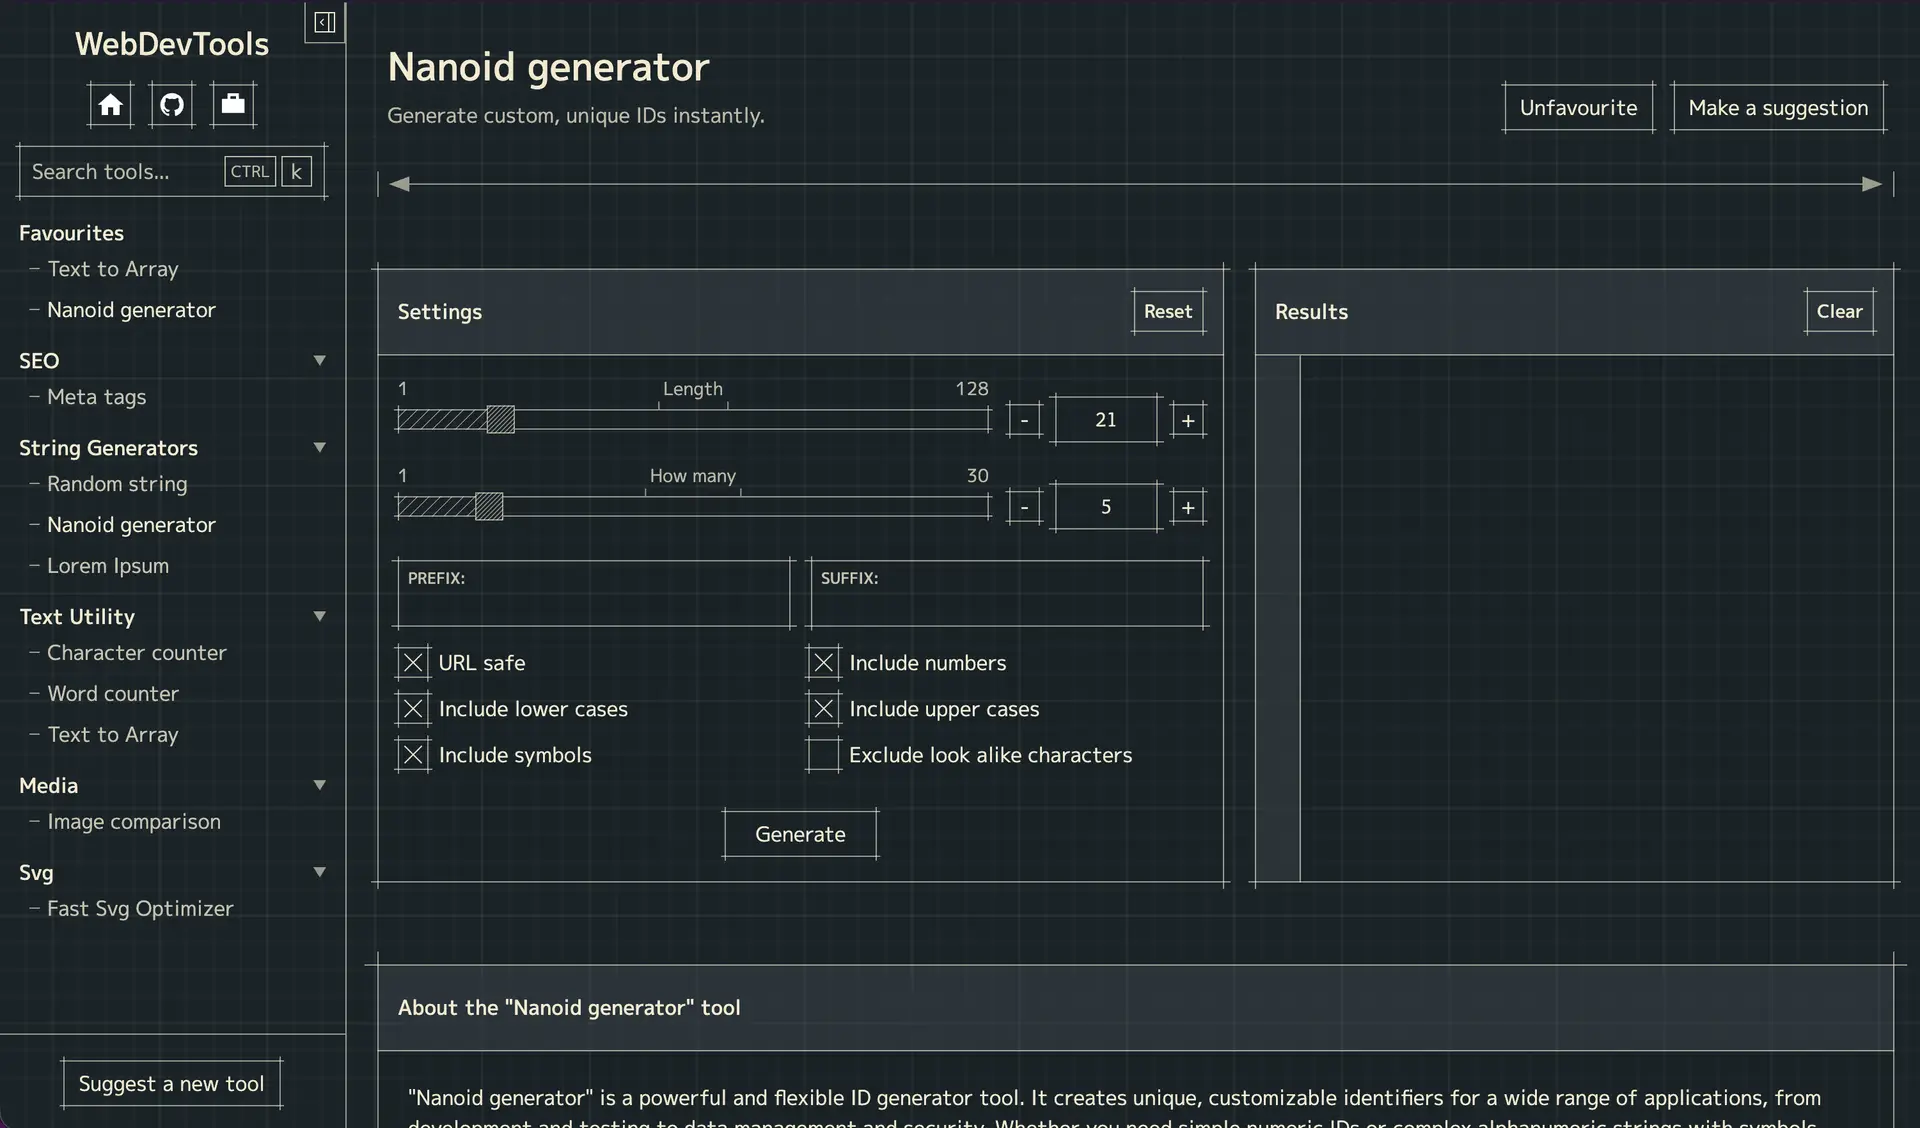This screenshot has height=1128, width=1920.
Task: Collapse the Text Utility section
Action: (319, 616)
